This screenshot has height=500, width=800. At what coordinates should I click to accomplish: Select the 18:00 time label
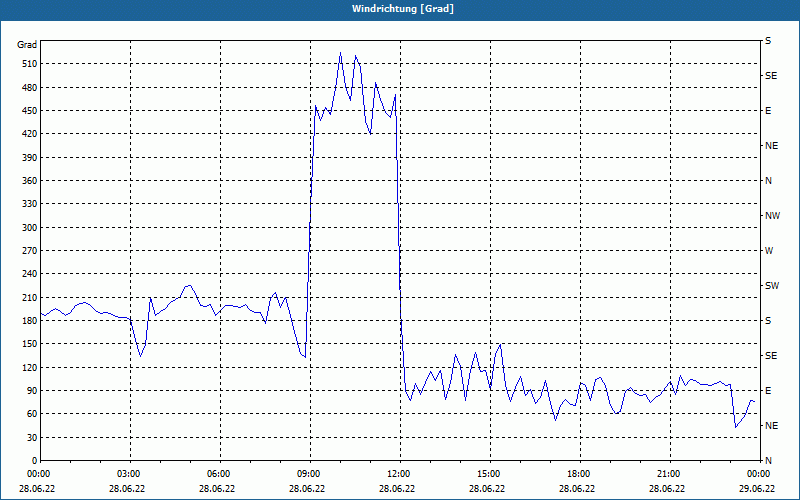pyautogui.click(x=577, y=474)
